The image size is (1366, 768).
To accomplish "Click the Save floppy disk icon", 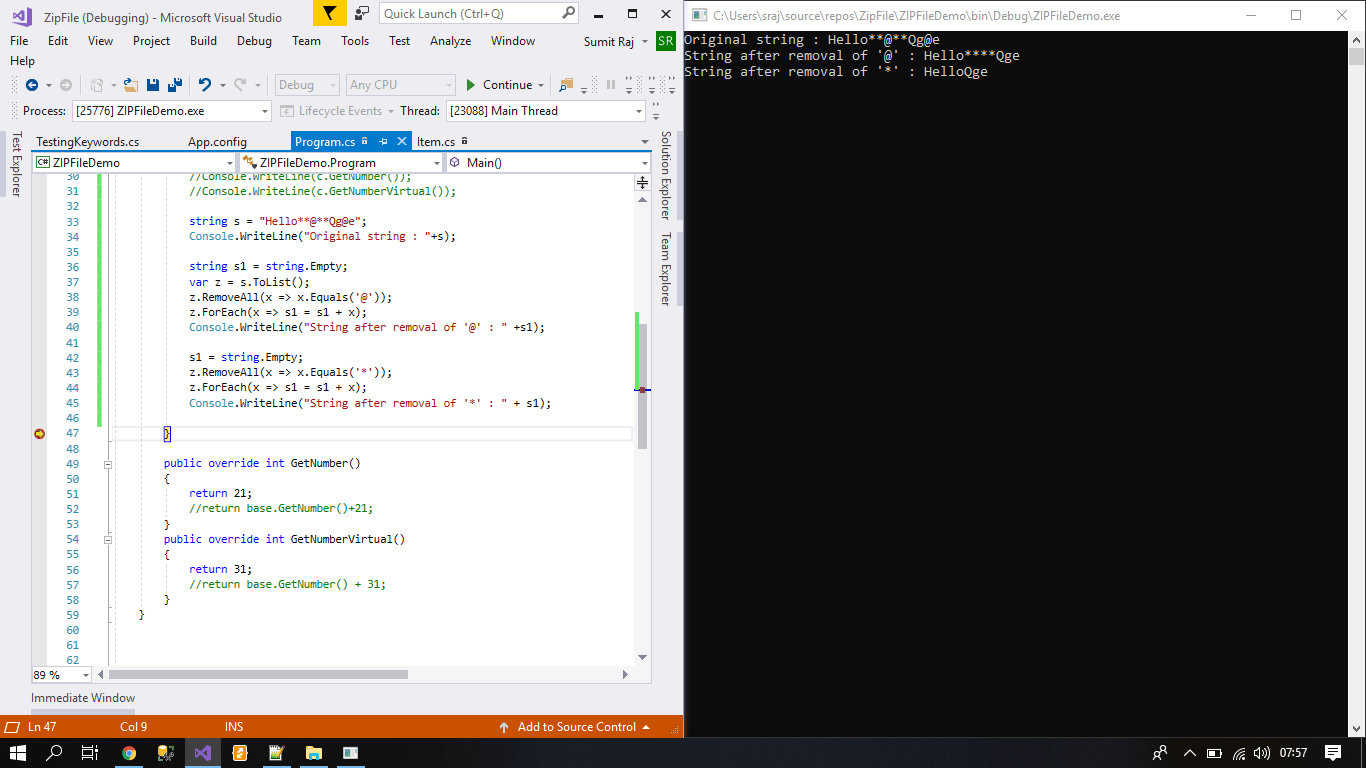I will pyautogui.click(x=153, y=85).
